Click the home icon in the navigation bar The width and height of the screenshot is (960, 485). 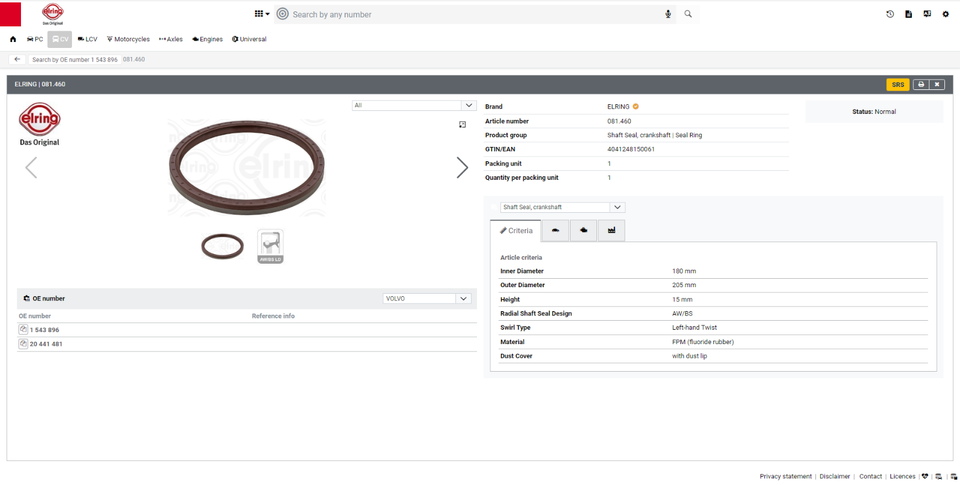pyautogui.click(x=13, y=39)
